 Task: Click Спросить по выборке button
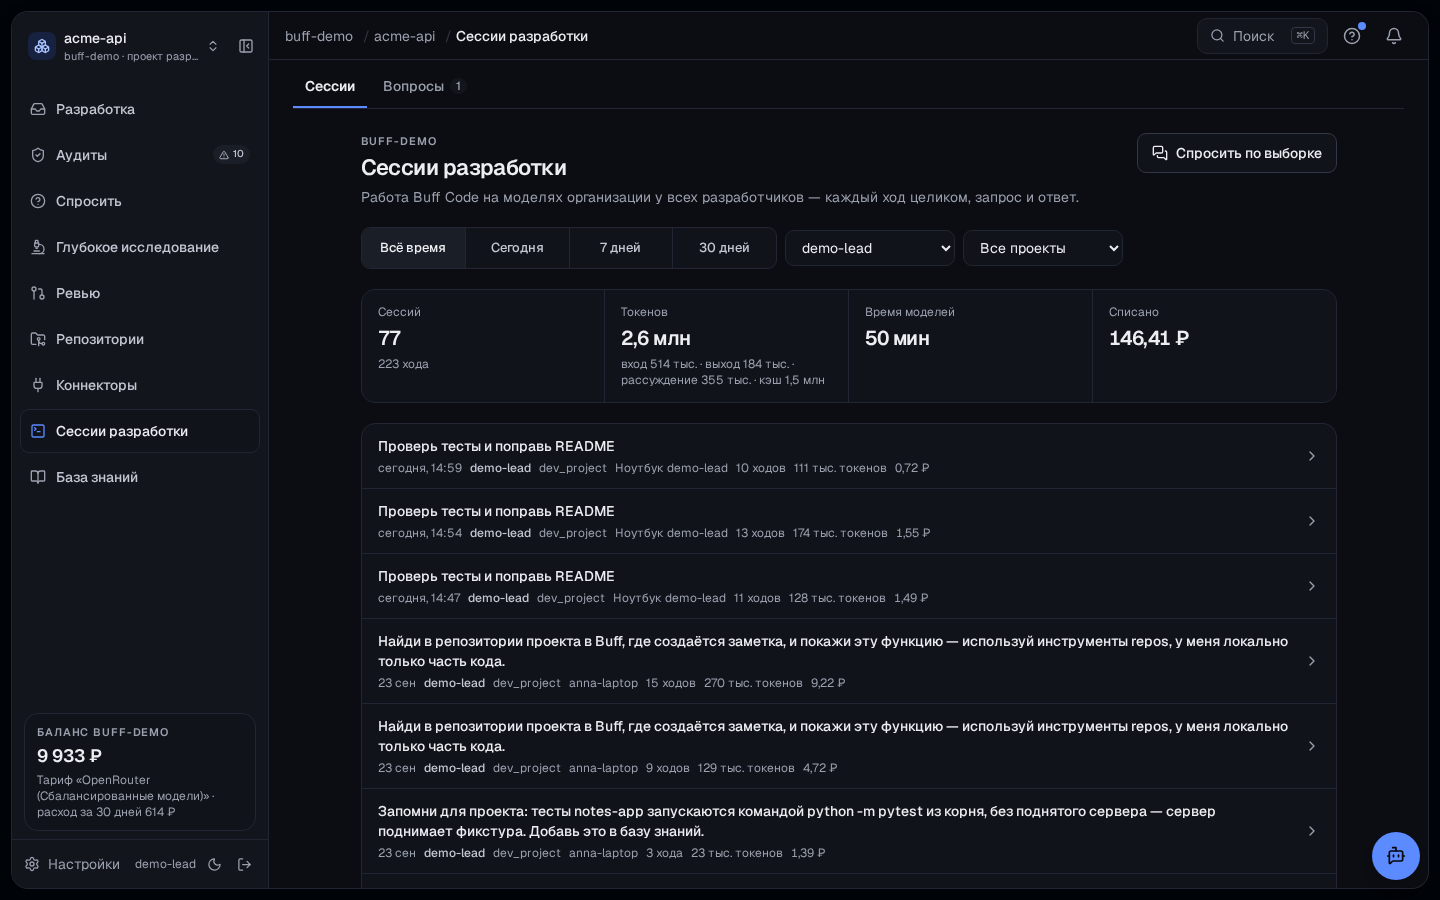[x=1237, y=153]
